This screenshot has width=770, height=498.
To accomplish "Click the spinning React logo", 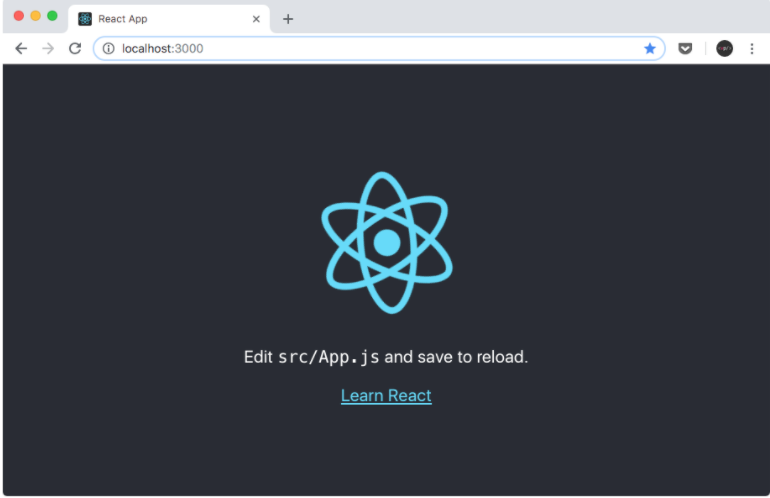I will [387, 243].
